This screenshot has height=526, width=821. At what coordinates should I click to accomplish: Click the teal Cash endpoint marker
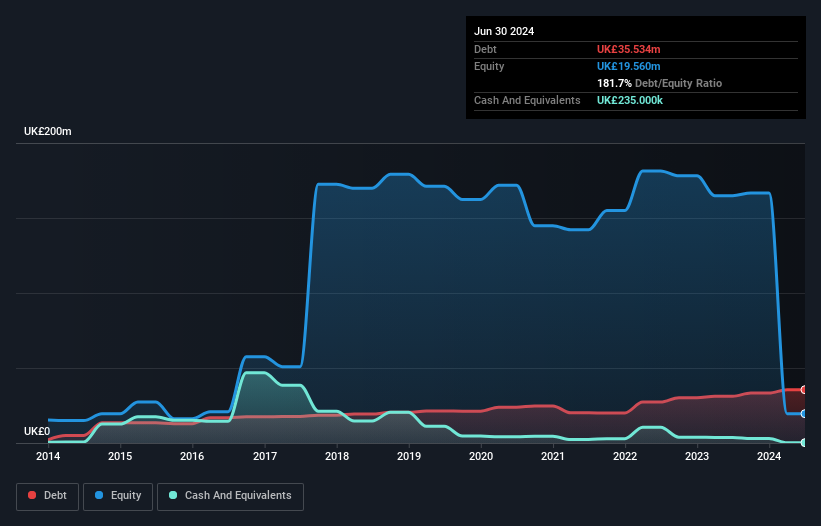click(804, 442)
